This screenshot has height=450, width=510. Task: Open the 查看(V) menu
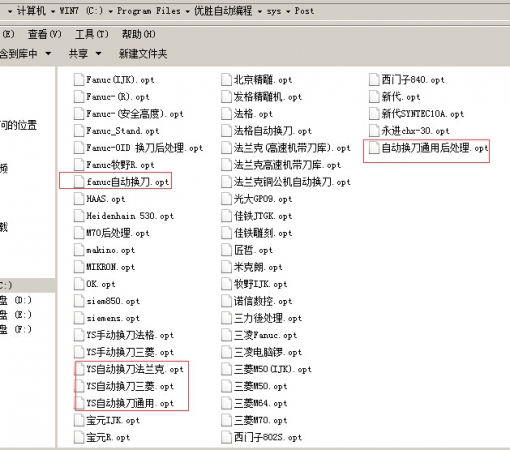coord(44,34)
